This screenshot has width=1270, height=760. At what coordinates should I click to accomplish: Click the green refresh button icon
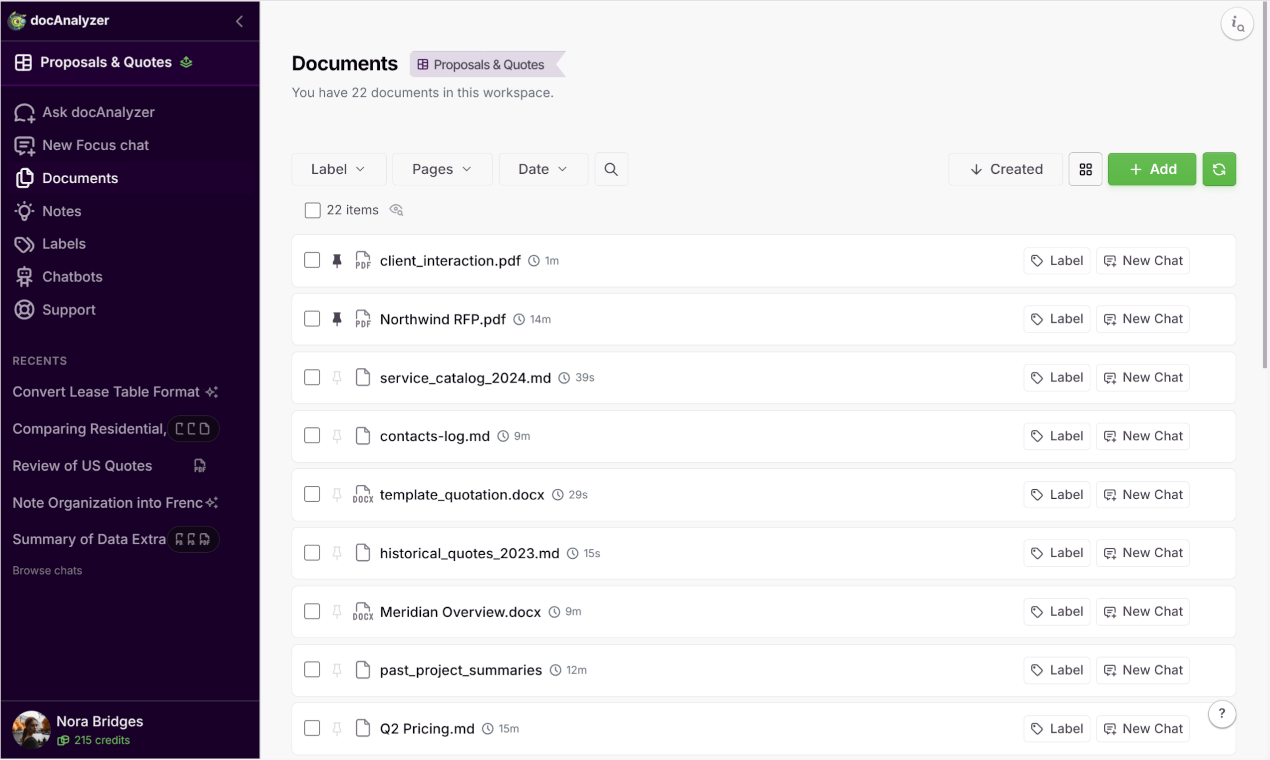(1219, 169)
